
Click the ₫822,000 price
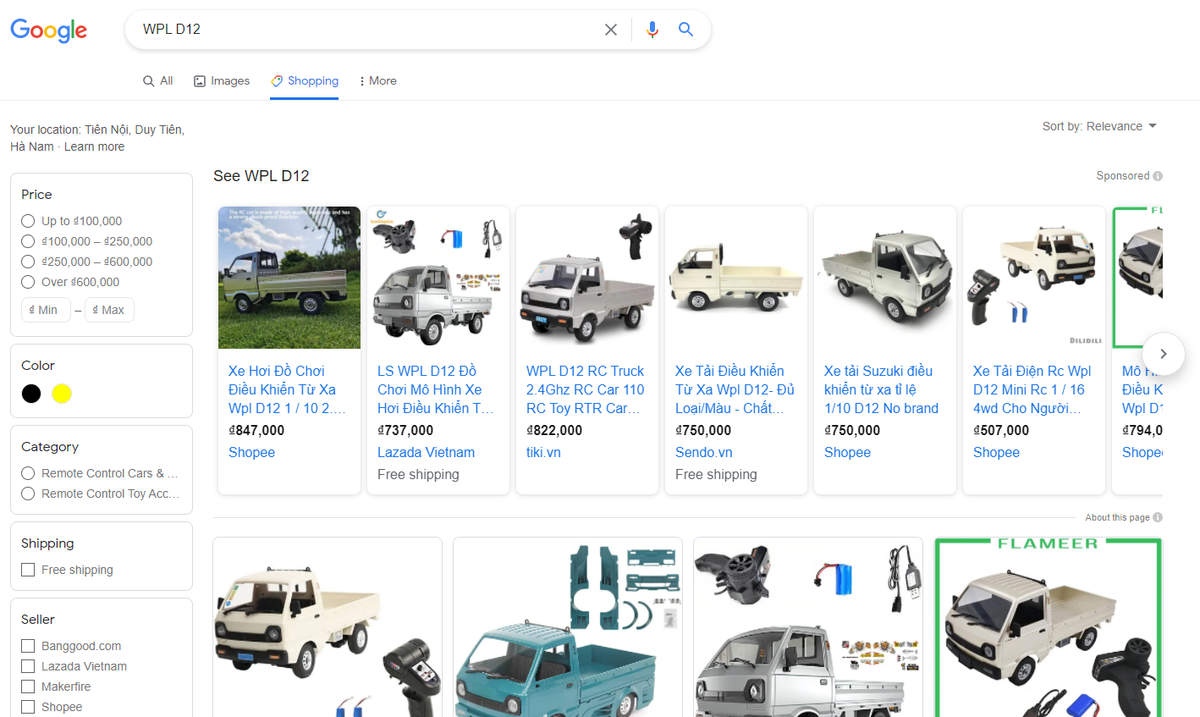[x=554, y=431]
